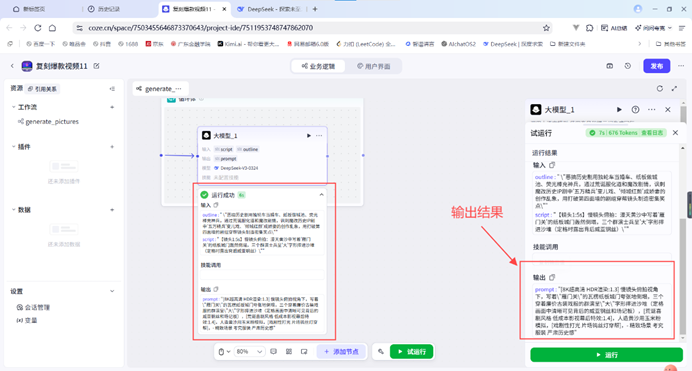Click the blue 发布 publish button
The width and height of the screenshot is (692, 371).
(x=656, y=66)
